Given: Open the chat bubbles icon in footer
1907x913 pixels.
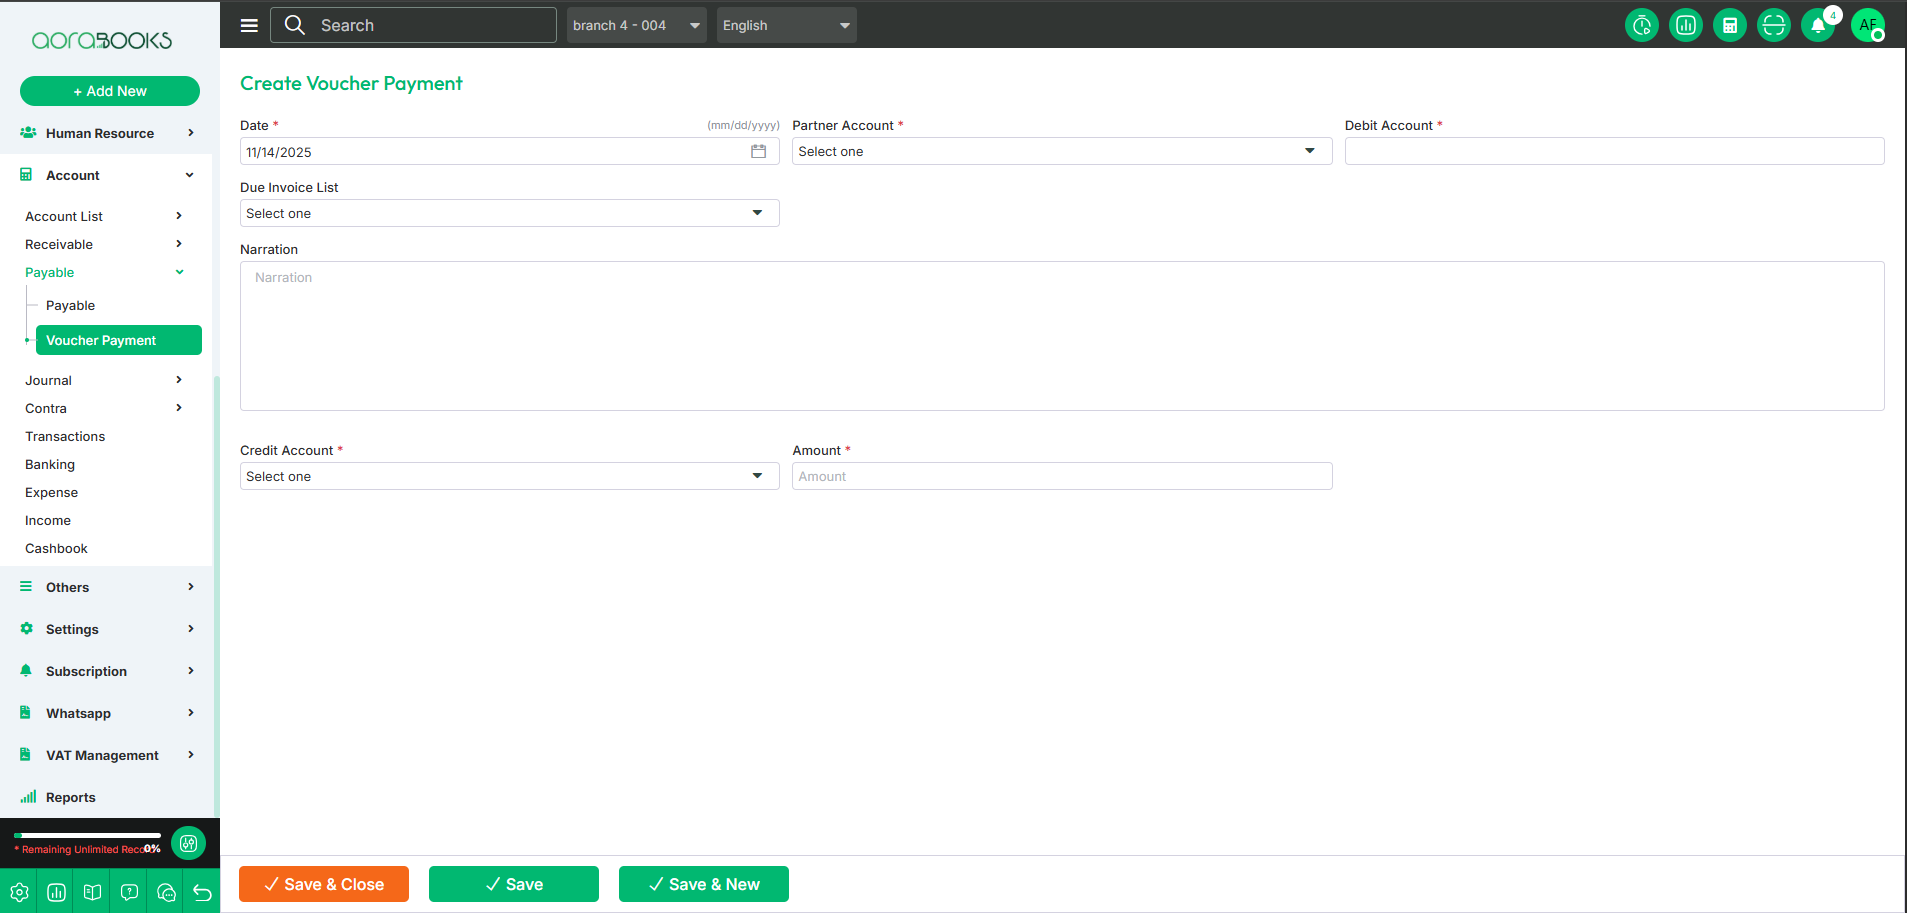Looking at the screenshot, I should 166,892.
